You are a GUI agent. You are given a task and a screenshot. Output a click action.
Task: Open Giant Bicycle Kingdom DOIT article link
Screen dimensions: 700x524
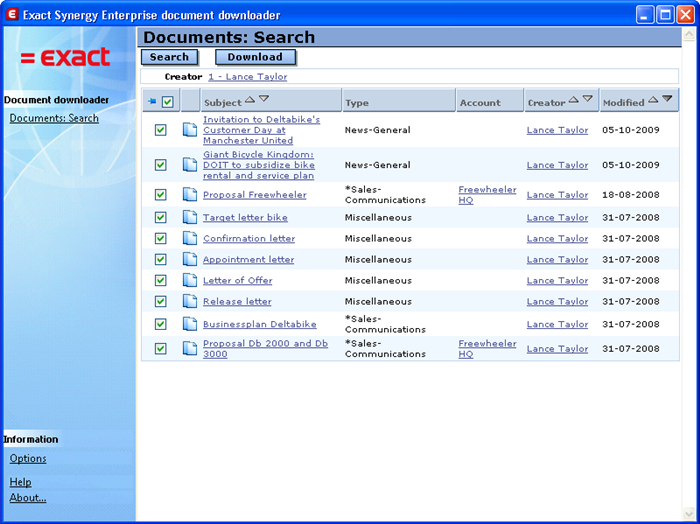point(258,165)
